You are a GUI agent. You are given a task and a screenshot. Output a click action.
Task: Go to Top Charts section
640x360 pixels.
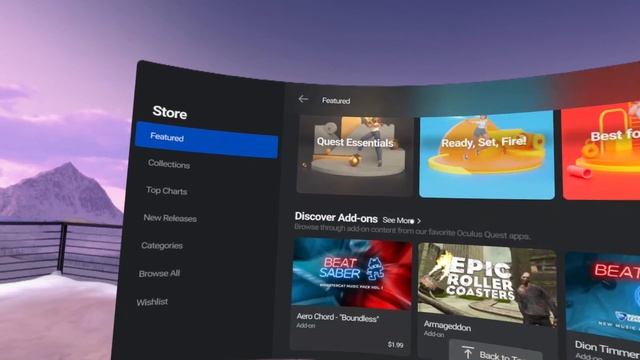click(x=167, y=191)
